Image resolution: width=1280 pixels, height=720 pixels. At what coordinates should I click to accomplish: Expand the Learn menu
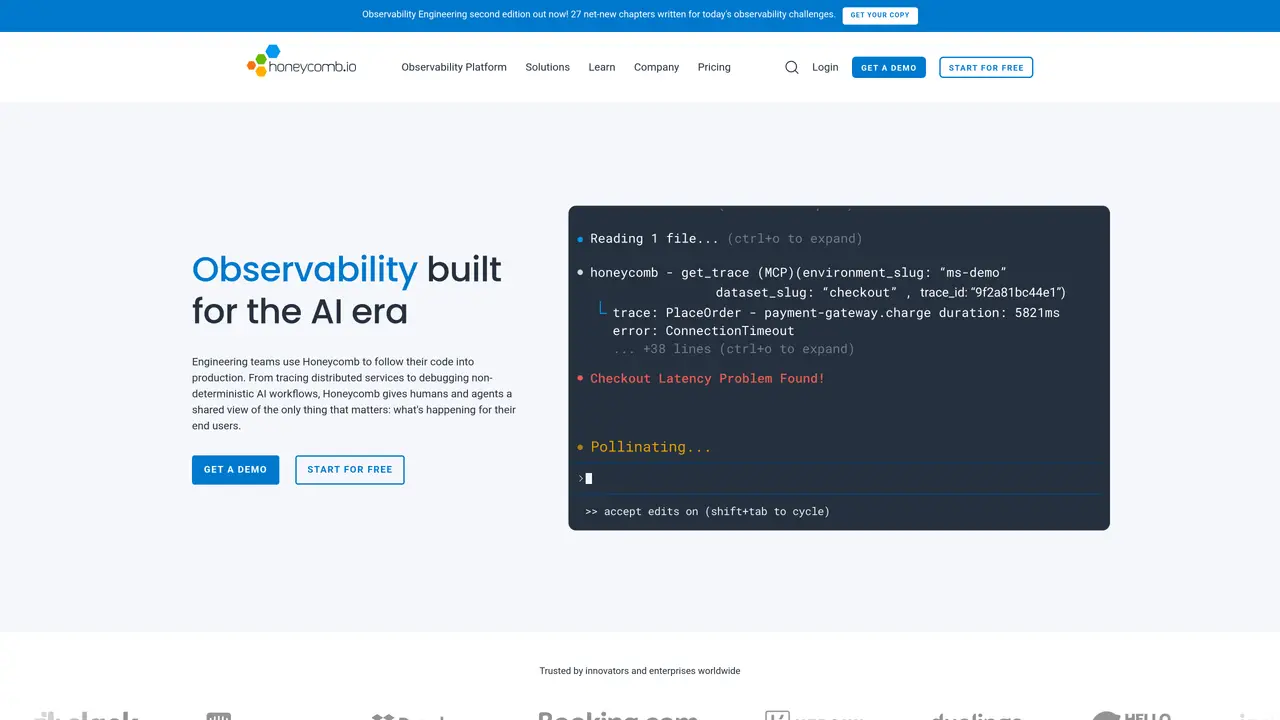coord(602,67)
